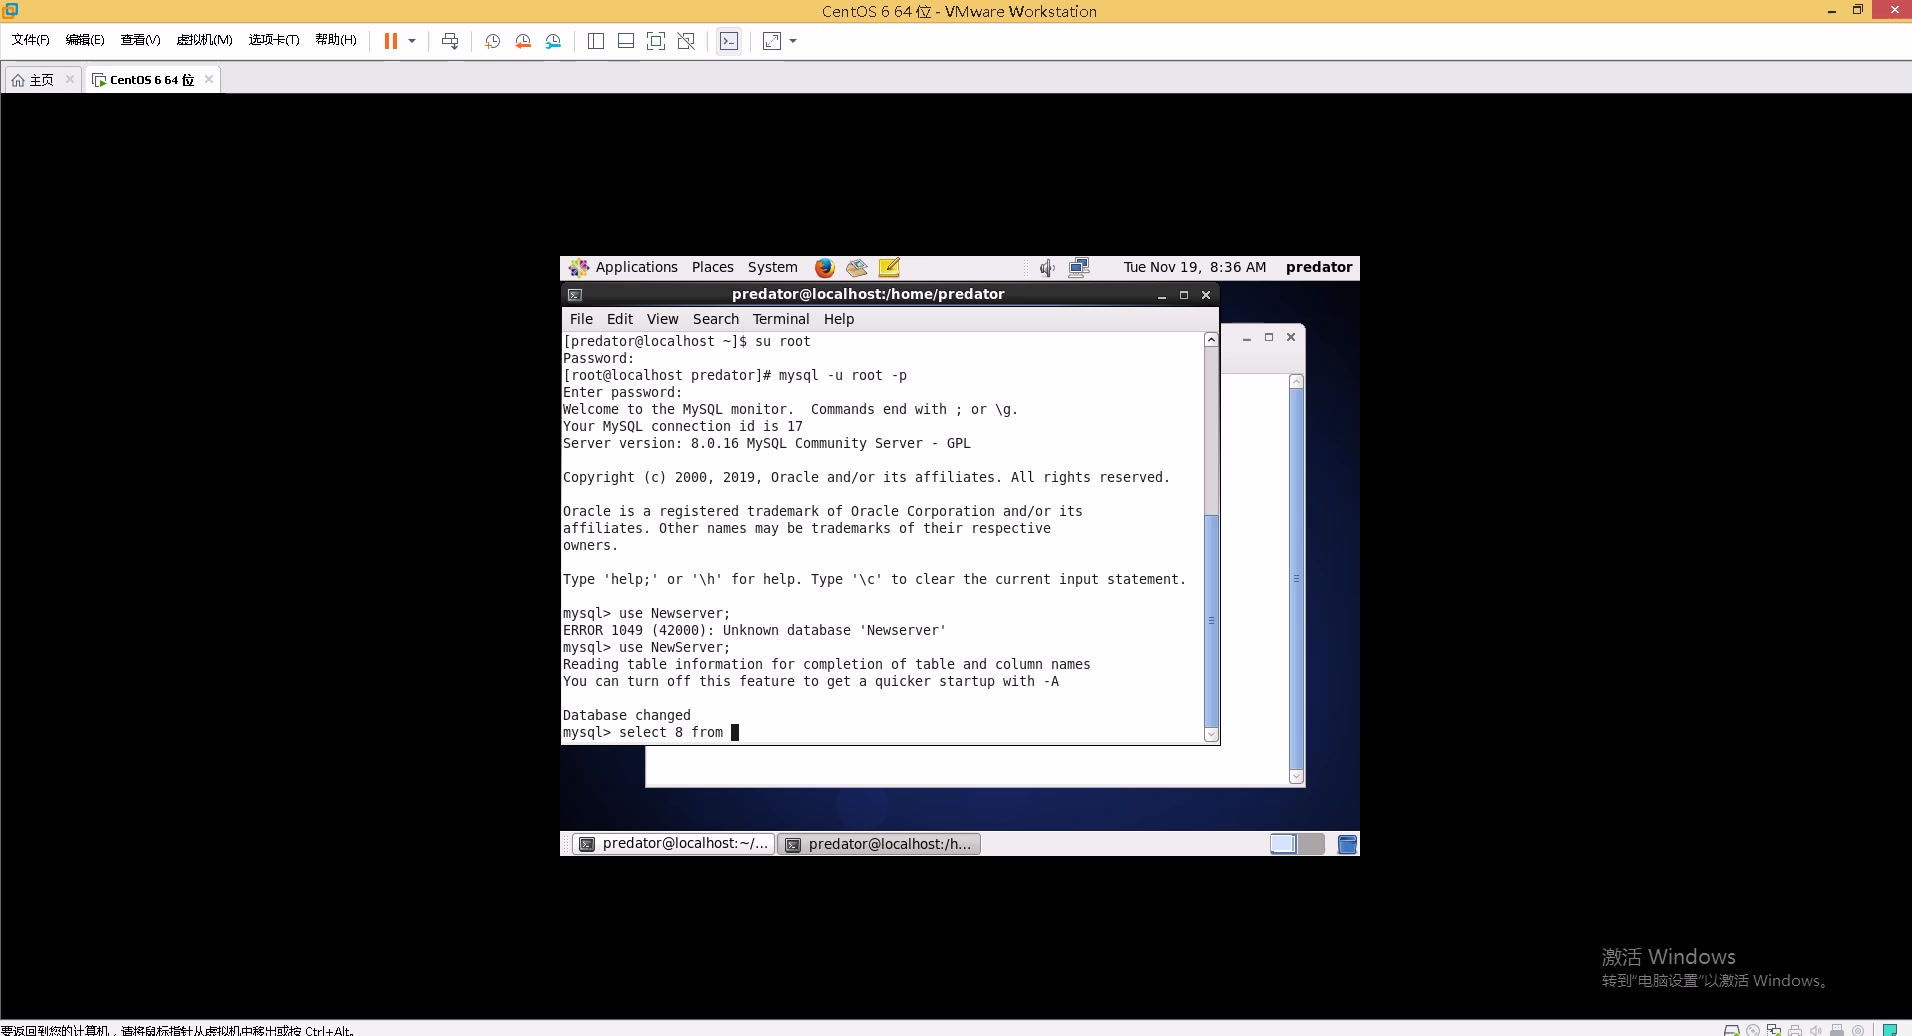Toggle Unity mode in VMware toolbar

pyautogui.click(x=686, y=41)
